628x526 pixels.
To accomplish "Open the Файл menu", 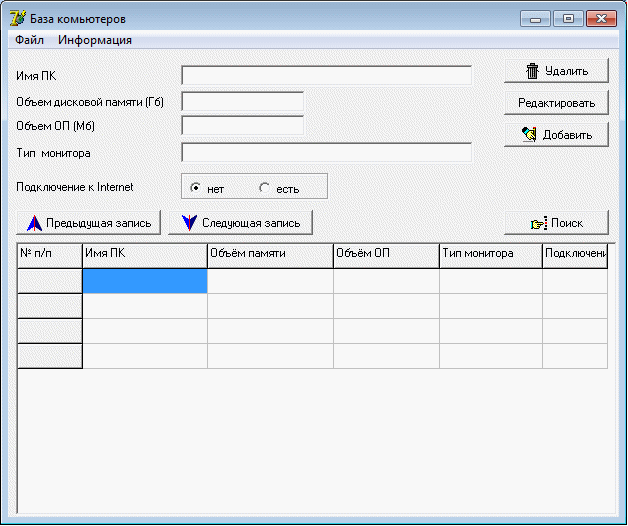I will pos(29,40).
